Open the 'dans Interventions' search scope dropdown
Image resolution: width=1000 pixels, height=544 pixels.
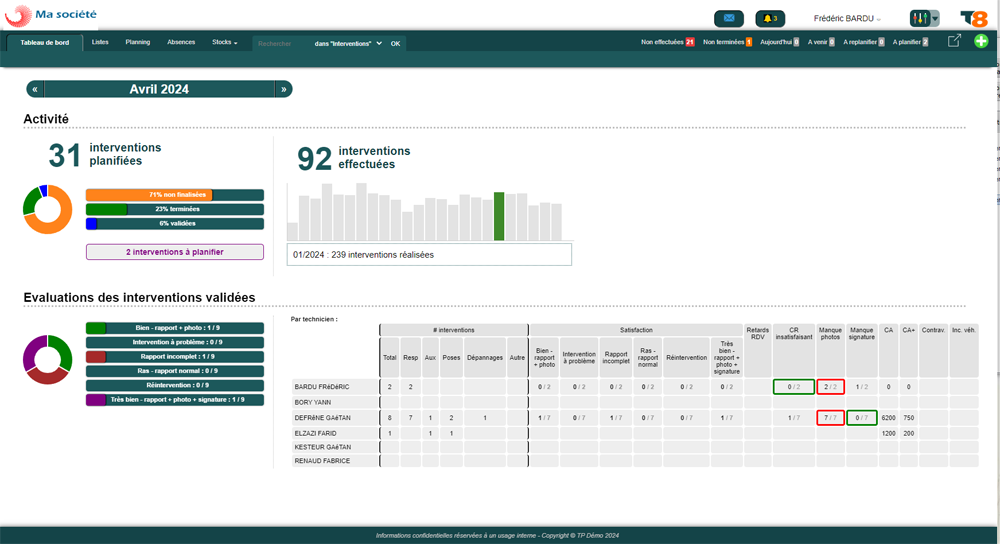point(348,43)
